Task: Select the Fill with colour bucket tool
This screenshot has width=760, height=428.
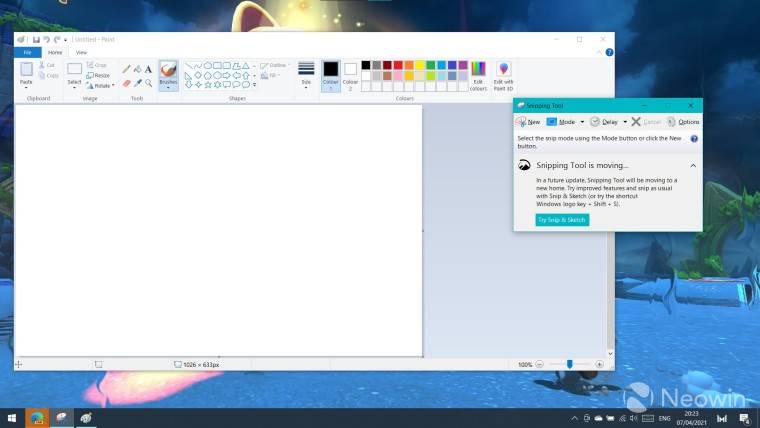Action: click(x=138, y=69)
